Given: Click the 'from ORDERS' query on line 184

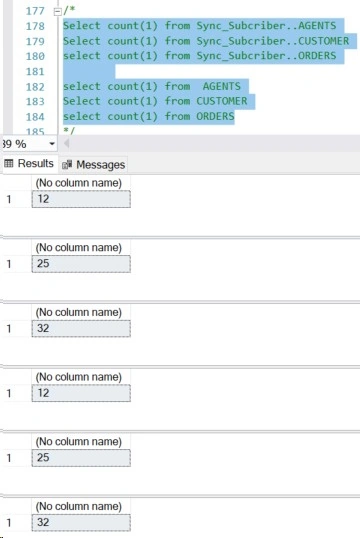Looking at the screenshot, I should tap(149, 116).
